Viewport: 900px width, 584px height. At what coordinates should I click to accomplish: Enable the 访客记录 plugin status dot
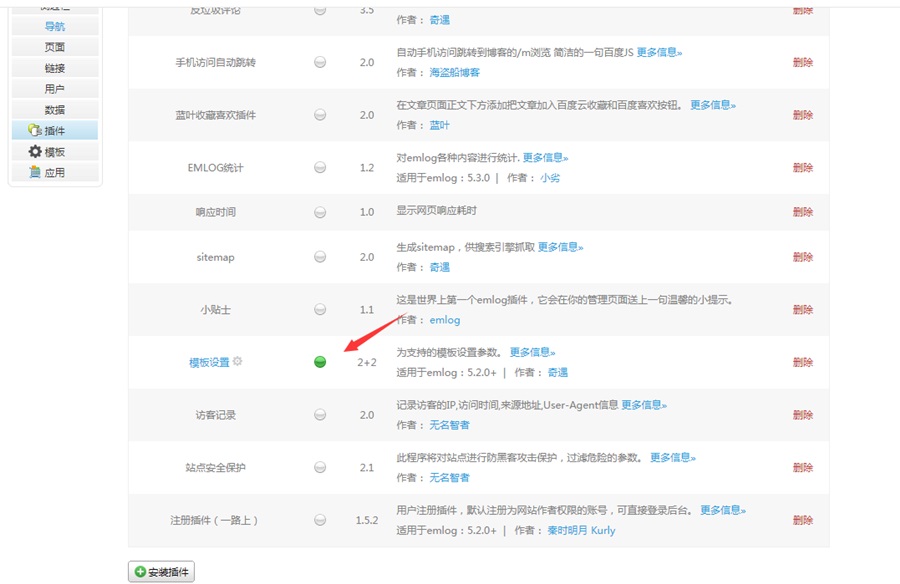[320, 415]
